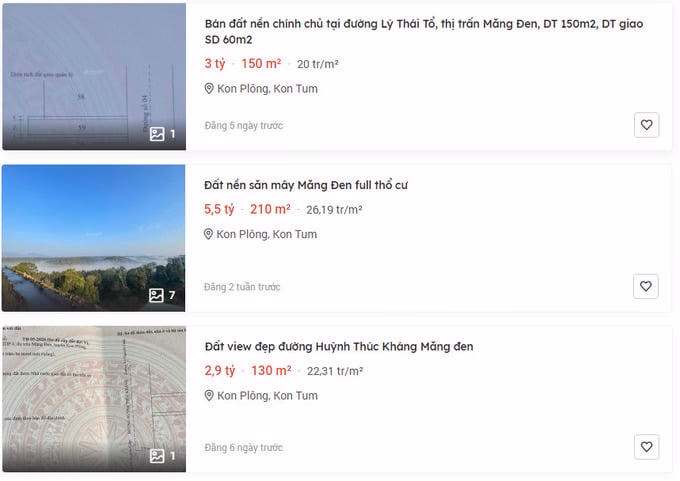The image size is (680, 481).
Task: Open photo count icon on Lý Thái Tổ thumbnail
Action: 157,134
